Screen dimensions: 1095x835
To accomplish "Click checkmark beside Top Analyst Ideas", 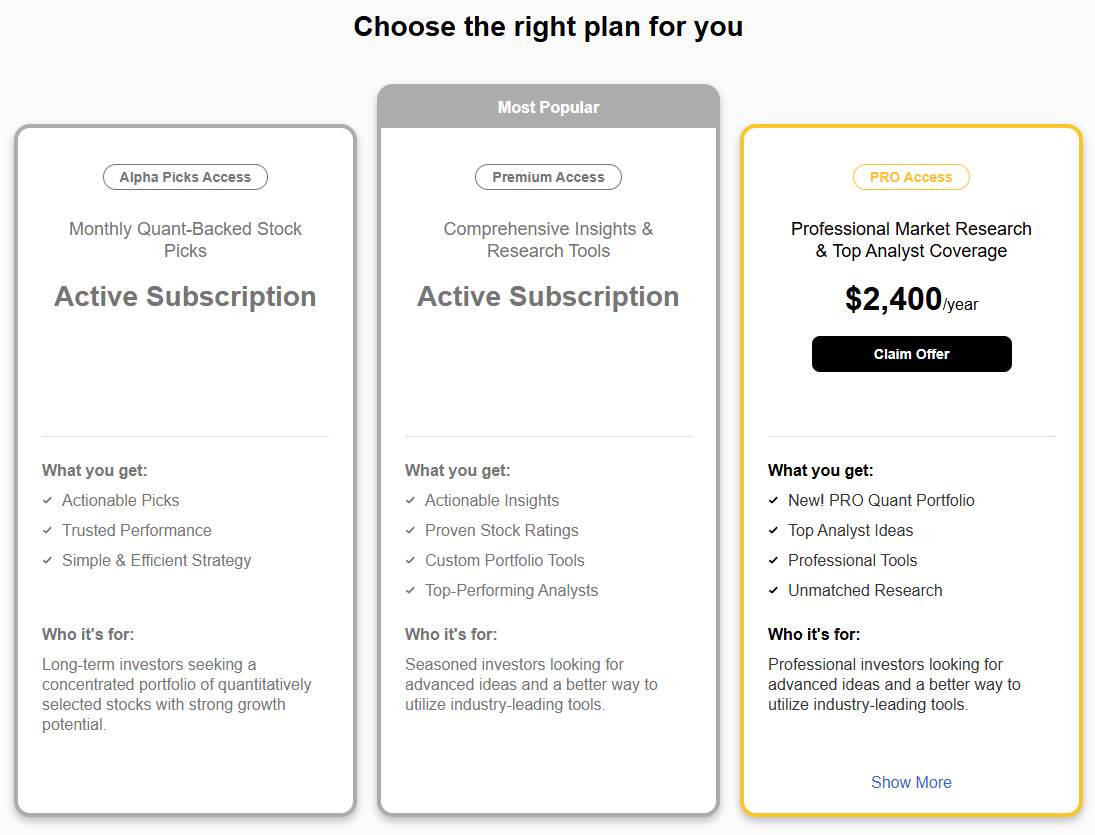I will (774, 530).
